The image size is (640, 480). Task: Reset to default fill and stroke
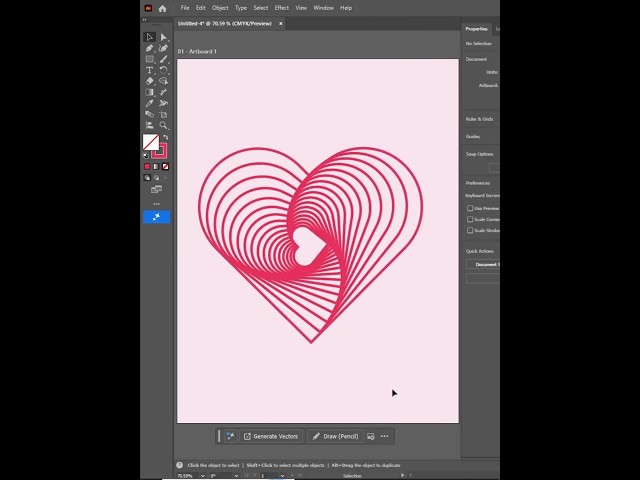(x=146, y=156)
